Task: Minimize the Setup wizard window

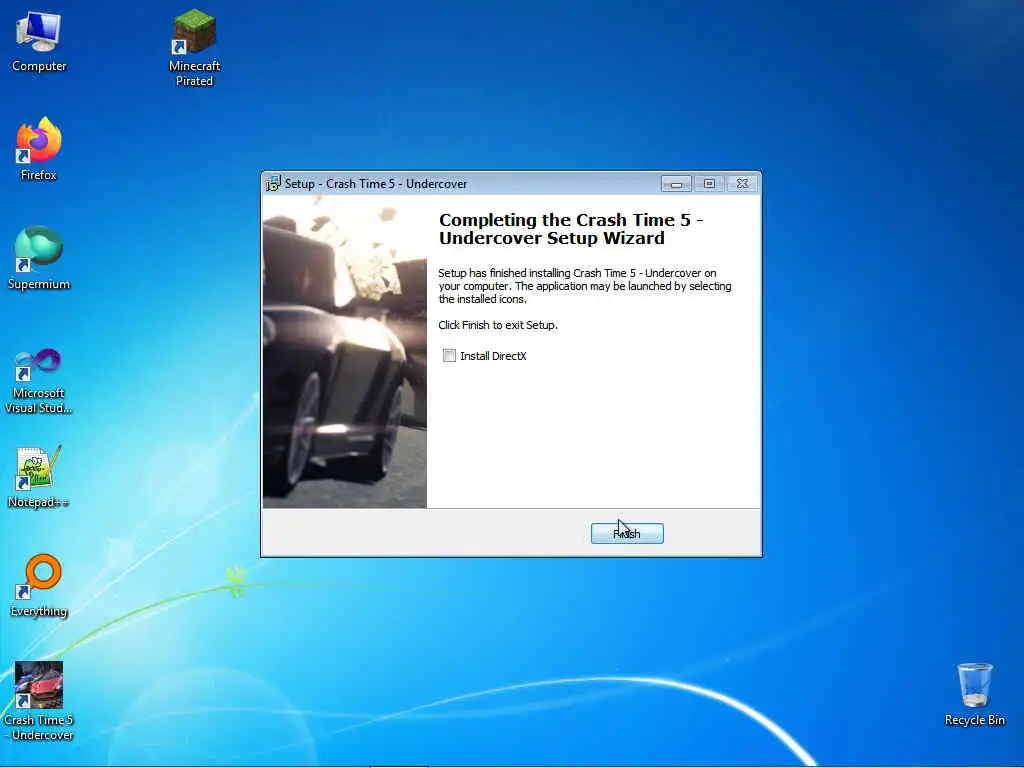Action: (676, 184)
